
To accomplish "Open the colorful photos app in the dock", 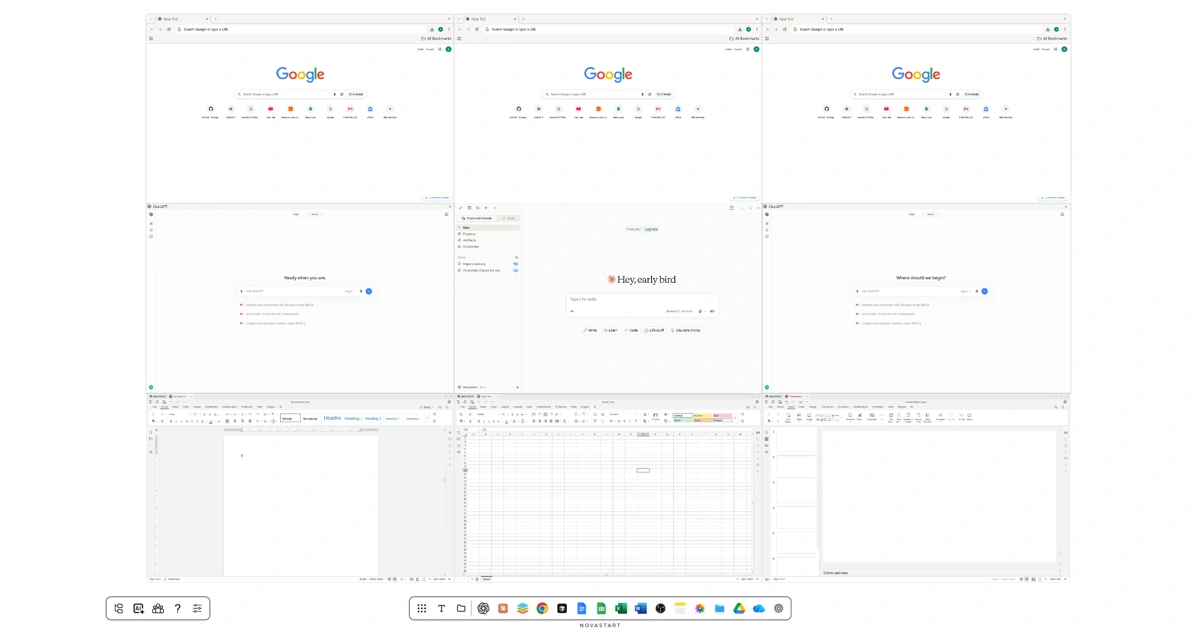I will (700, 608).
